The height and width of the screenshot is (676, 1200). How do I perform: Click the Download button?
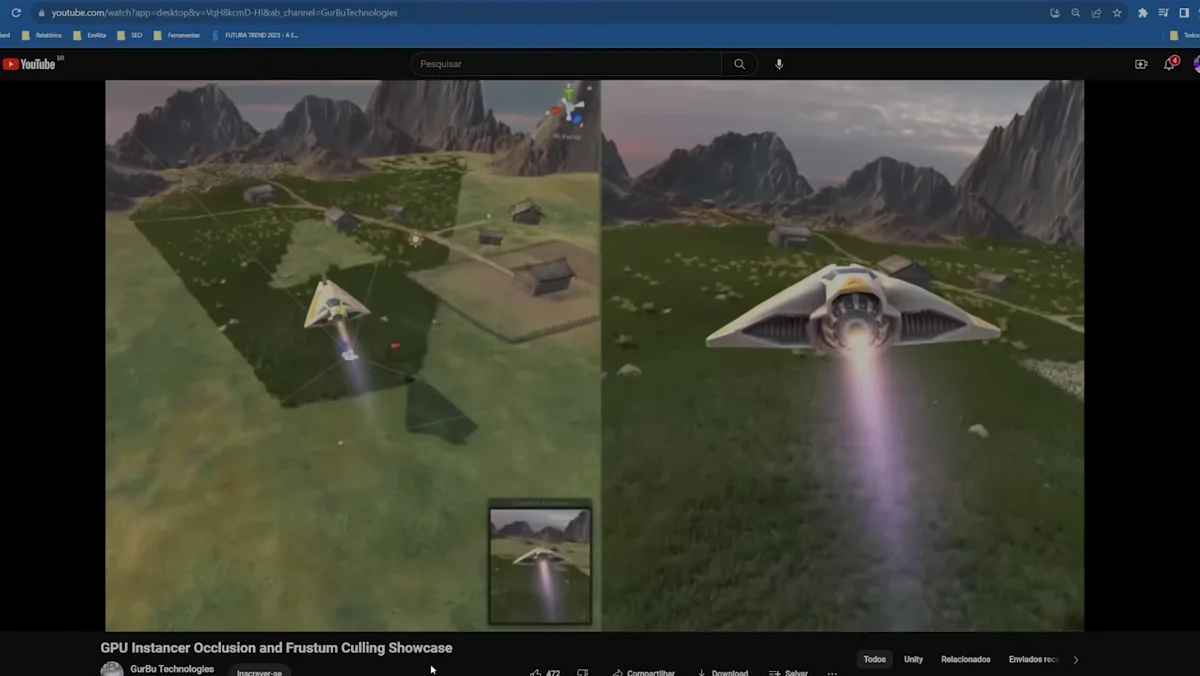click(723, 673)
